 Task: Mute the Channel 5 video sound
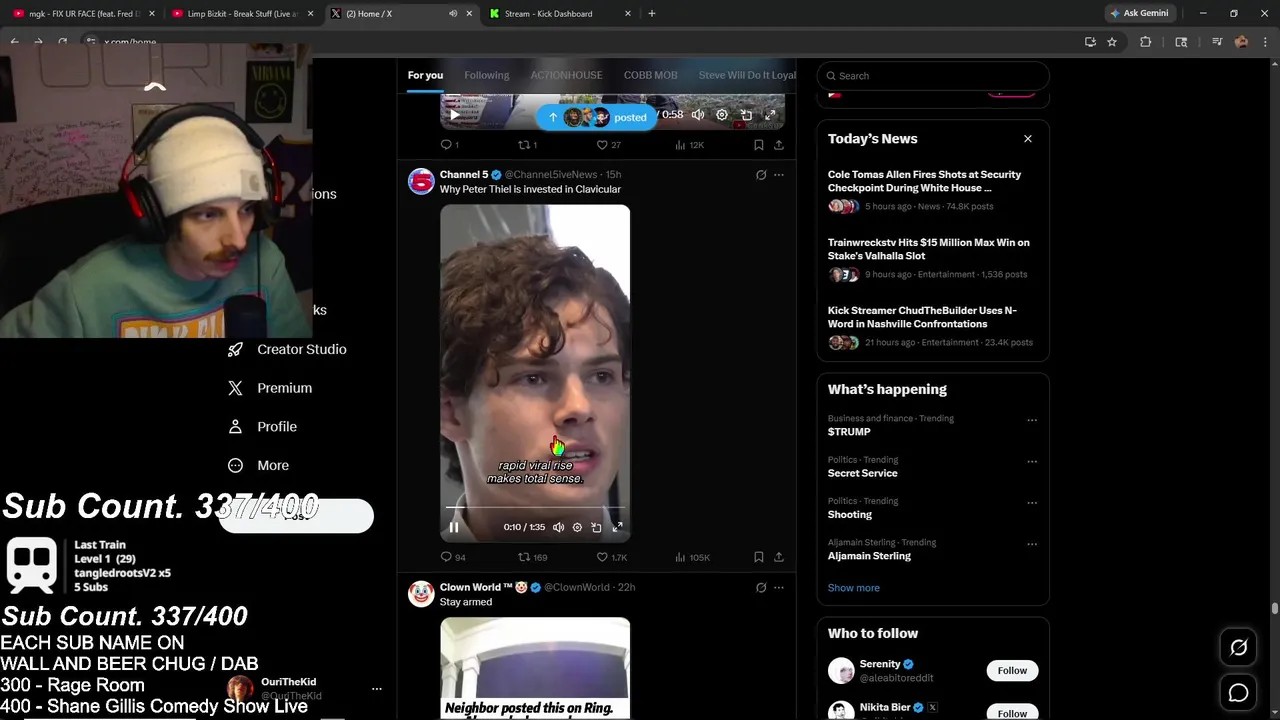tap(558, 527)
